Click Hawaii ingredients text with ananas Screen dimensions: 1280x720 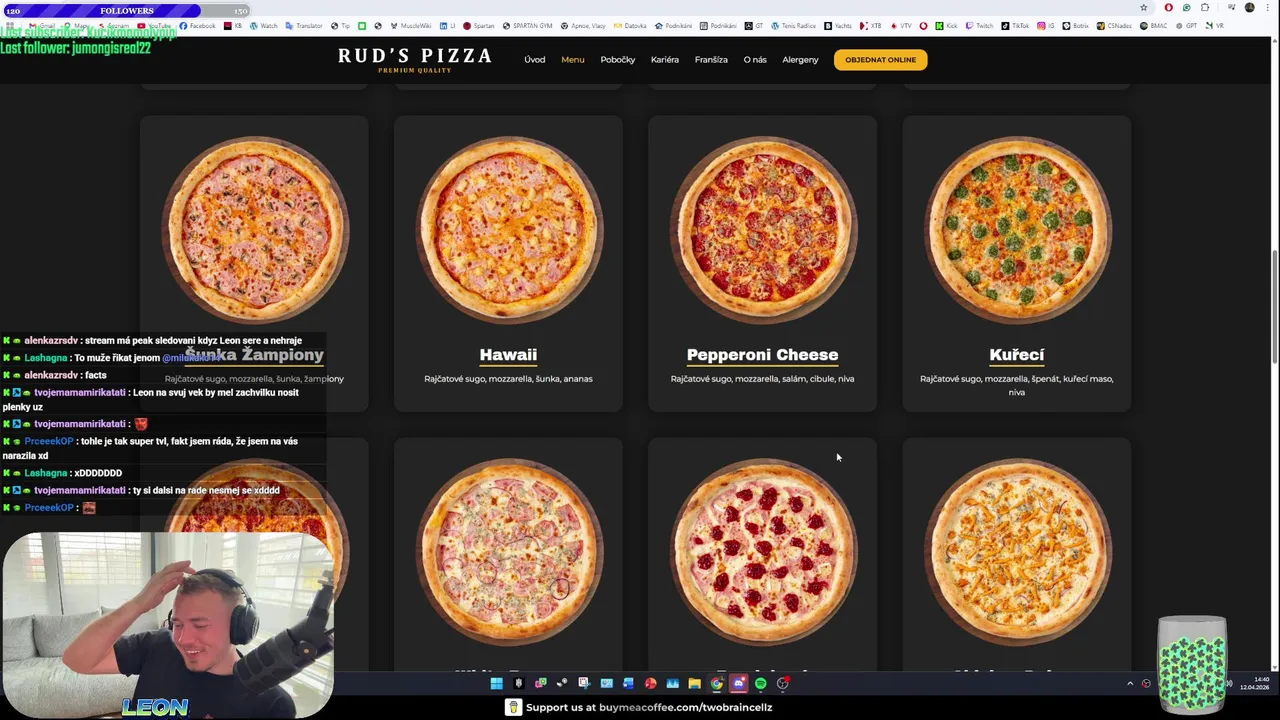point(508,379)
